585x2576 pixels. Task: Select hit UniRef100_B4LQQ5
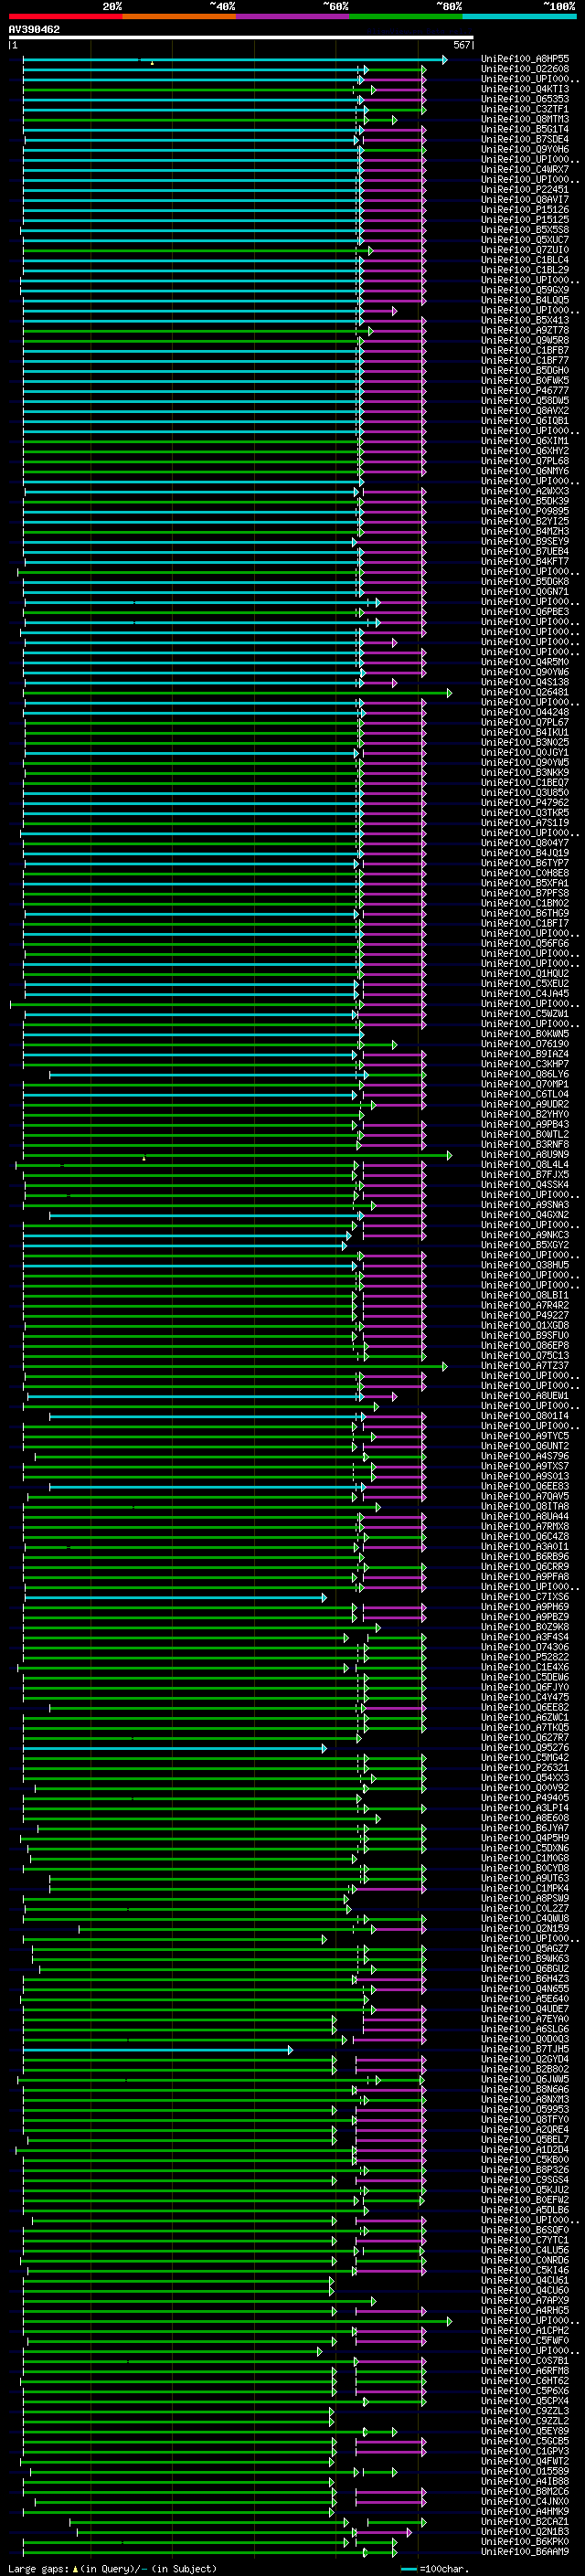(525, 300)
